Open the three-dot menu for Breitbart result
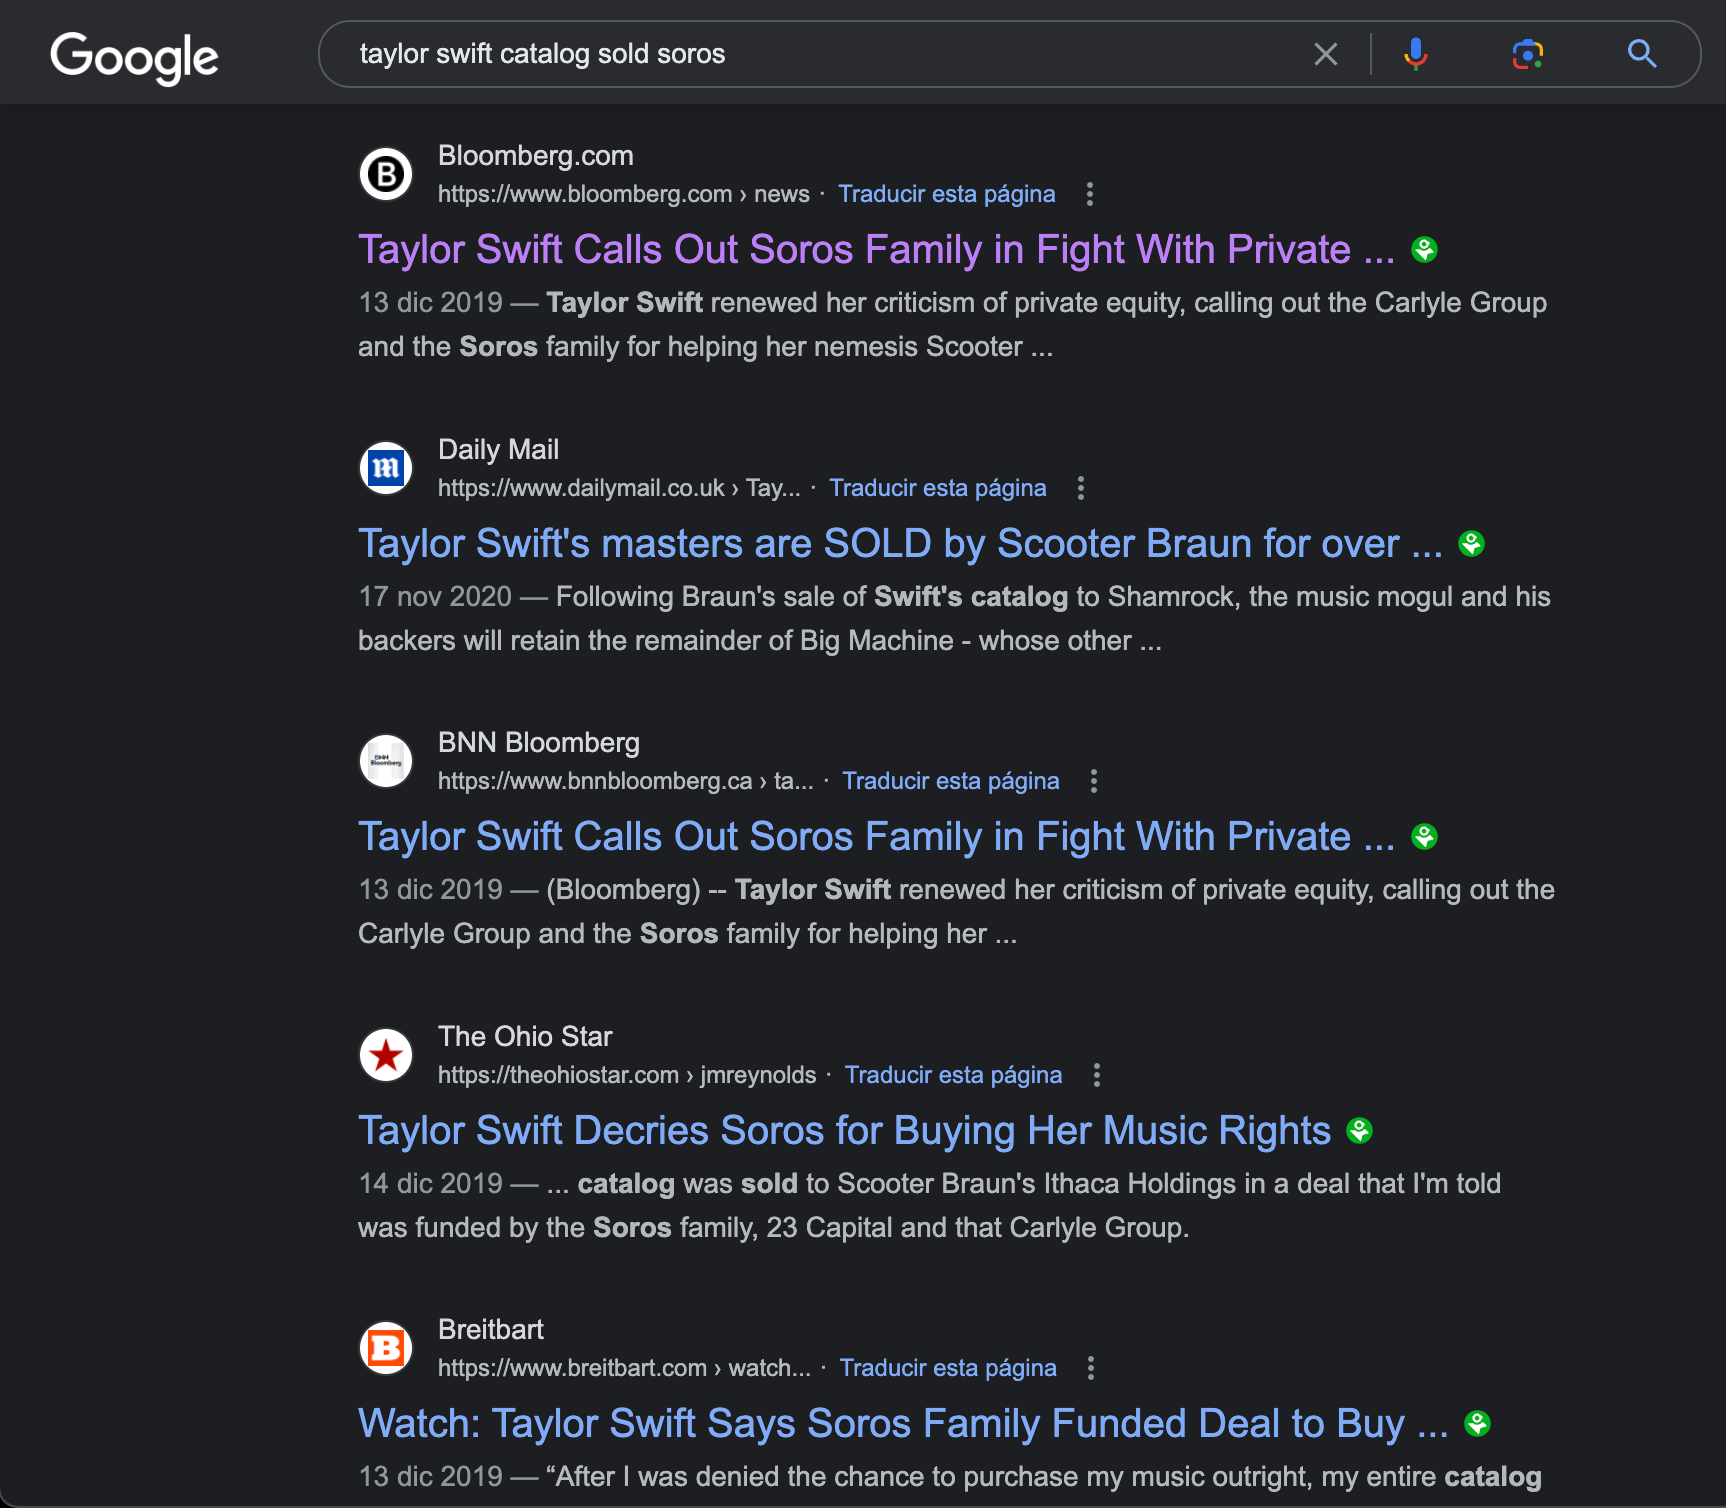Image resolution: width=1726 pixels, height=1508 pixels. [x=1090, y=1368]
